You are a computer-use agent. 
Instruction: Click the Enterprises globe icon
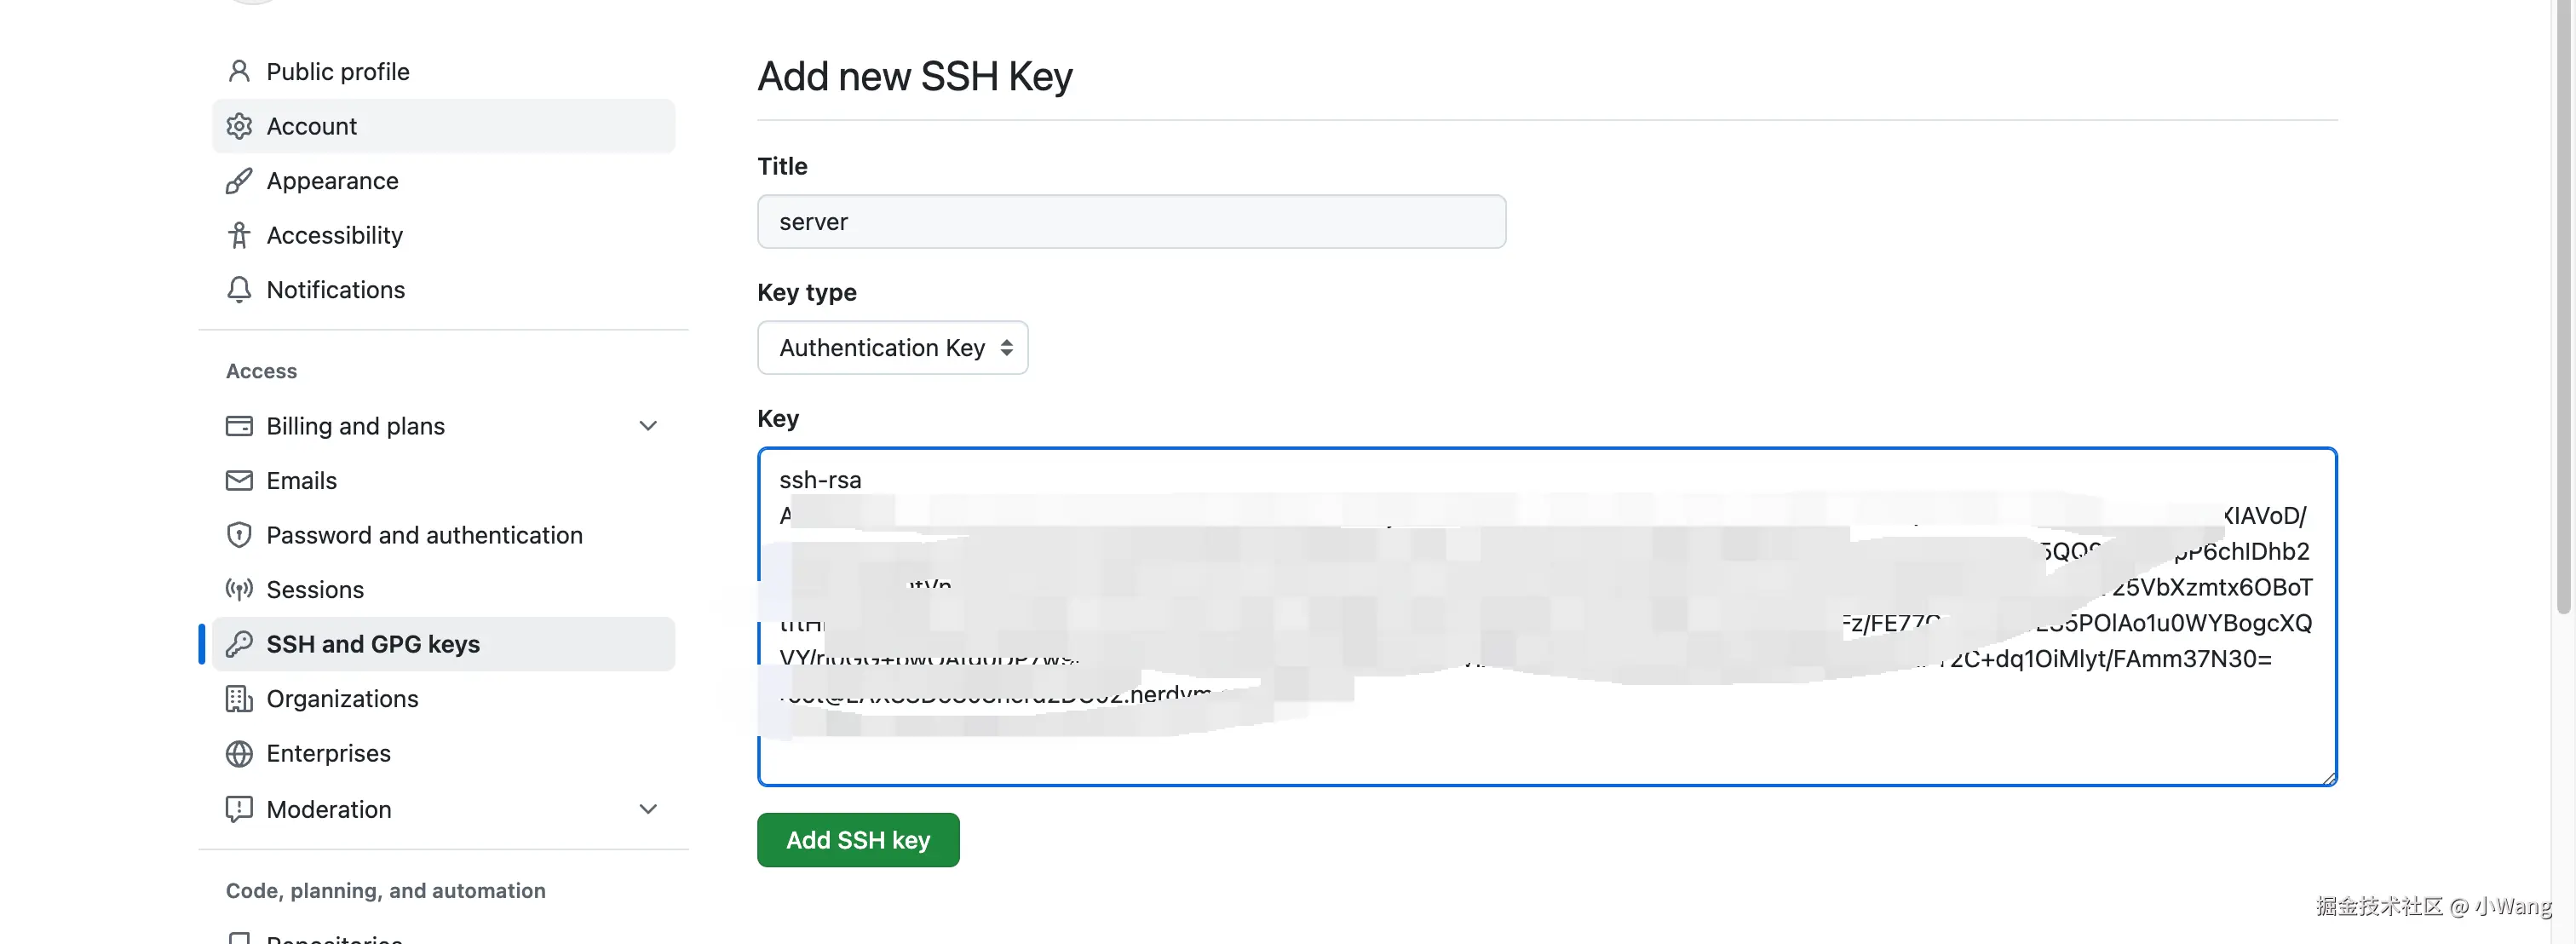(239, 753)
